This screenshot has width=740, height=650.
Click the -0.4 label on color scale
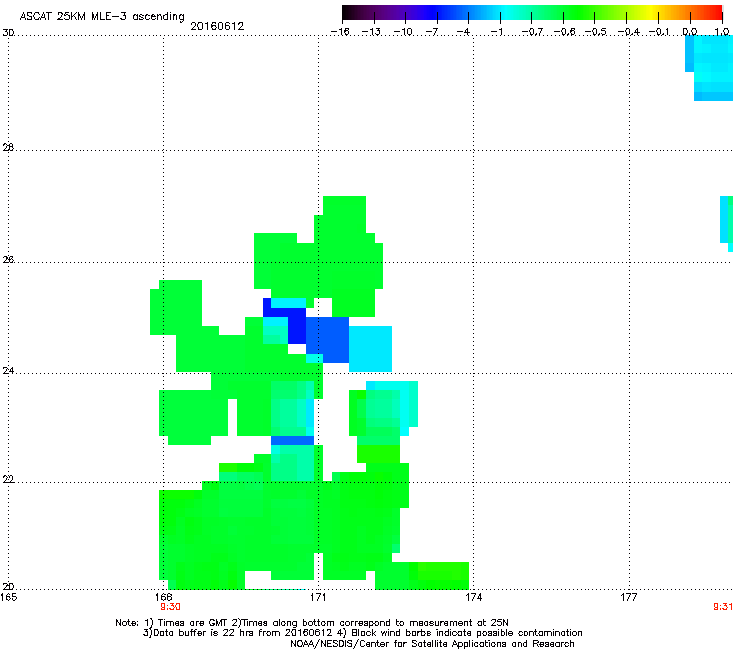tap(629, 32)
